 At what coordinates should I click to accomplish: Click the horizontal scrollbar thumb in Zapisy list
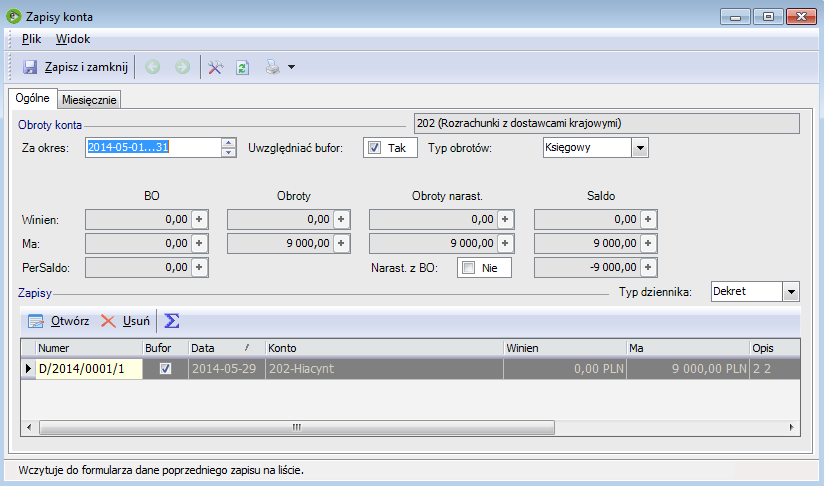click(x=297, y=428)
